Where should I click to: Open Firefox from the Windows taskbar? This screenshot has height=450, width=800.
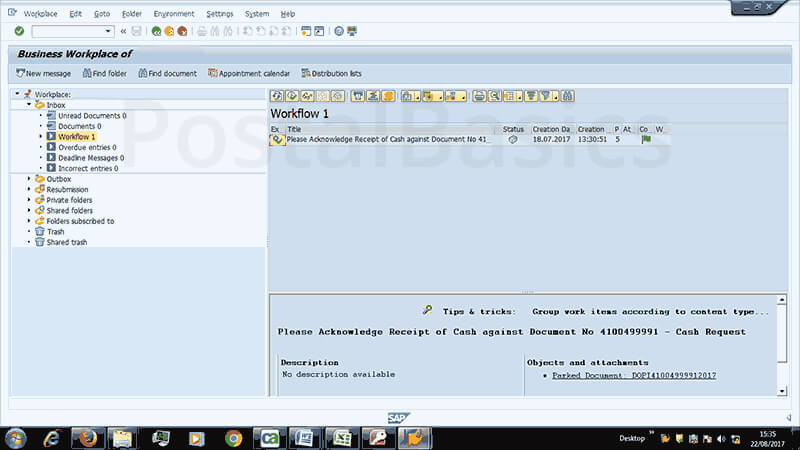(86, 437)
